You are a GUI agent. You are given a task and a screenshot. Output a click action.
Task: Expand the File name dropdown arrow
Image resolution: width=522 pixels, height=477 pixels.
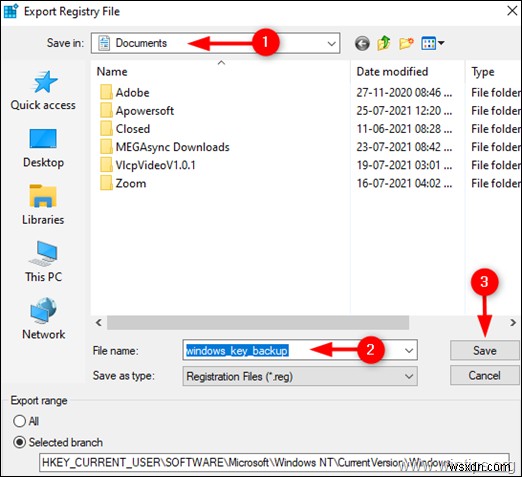point(409,350)
